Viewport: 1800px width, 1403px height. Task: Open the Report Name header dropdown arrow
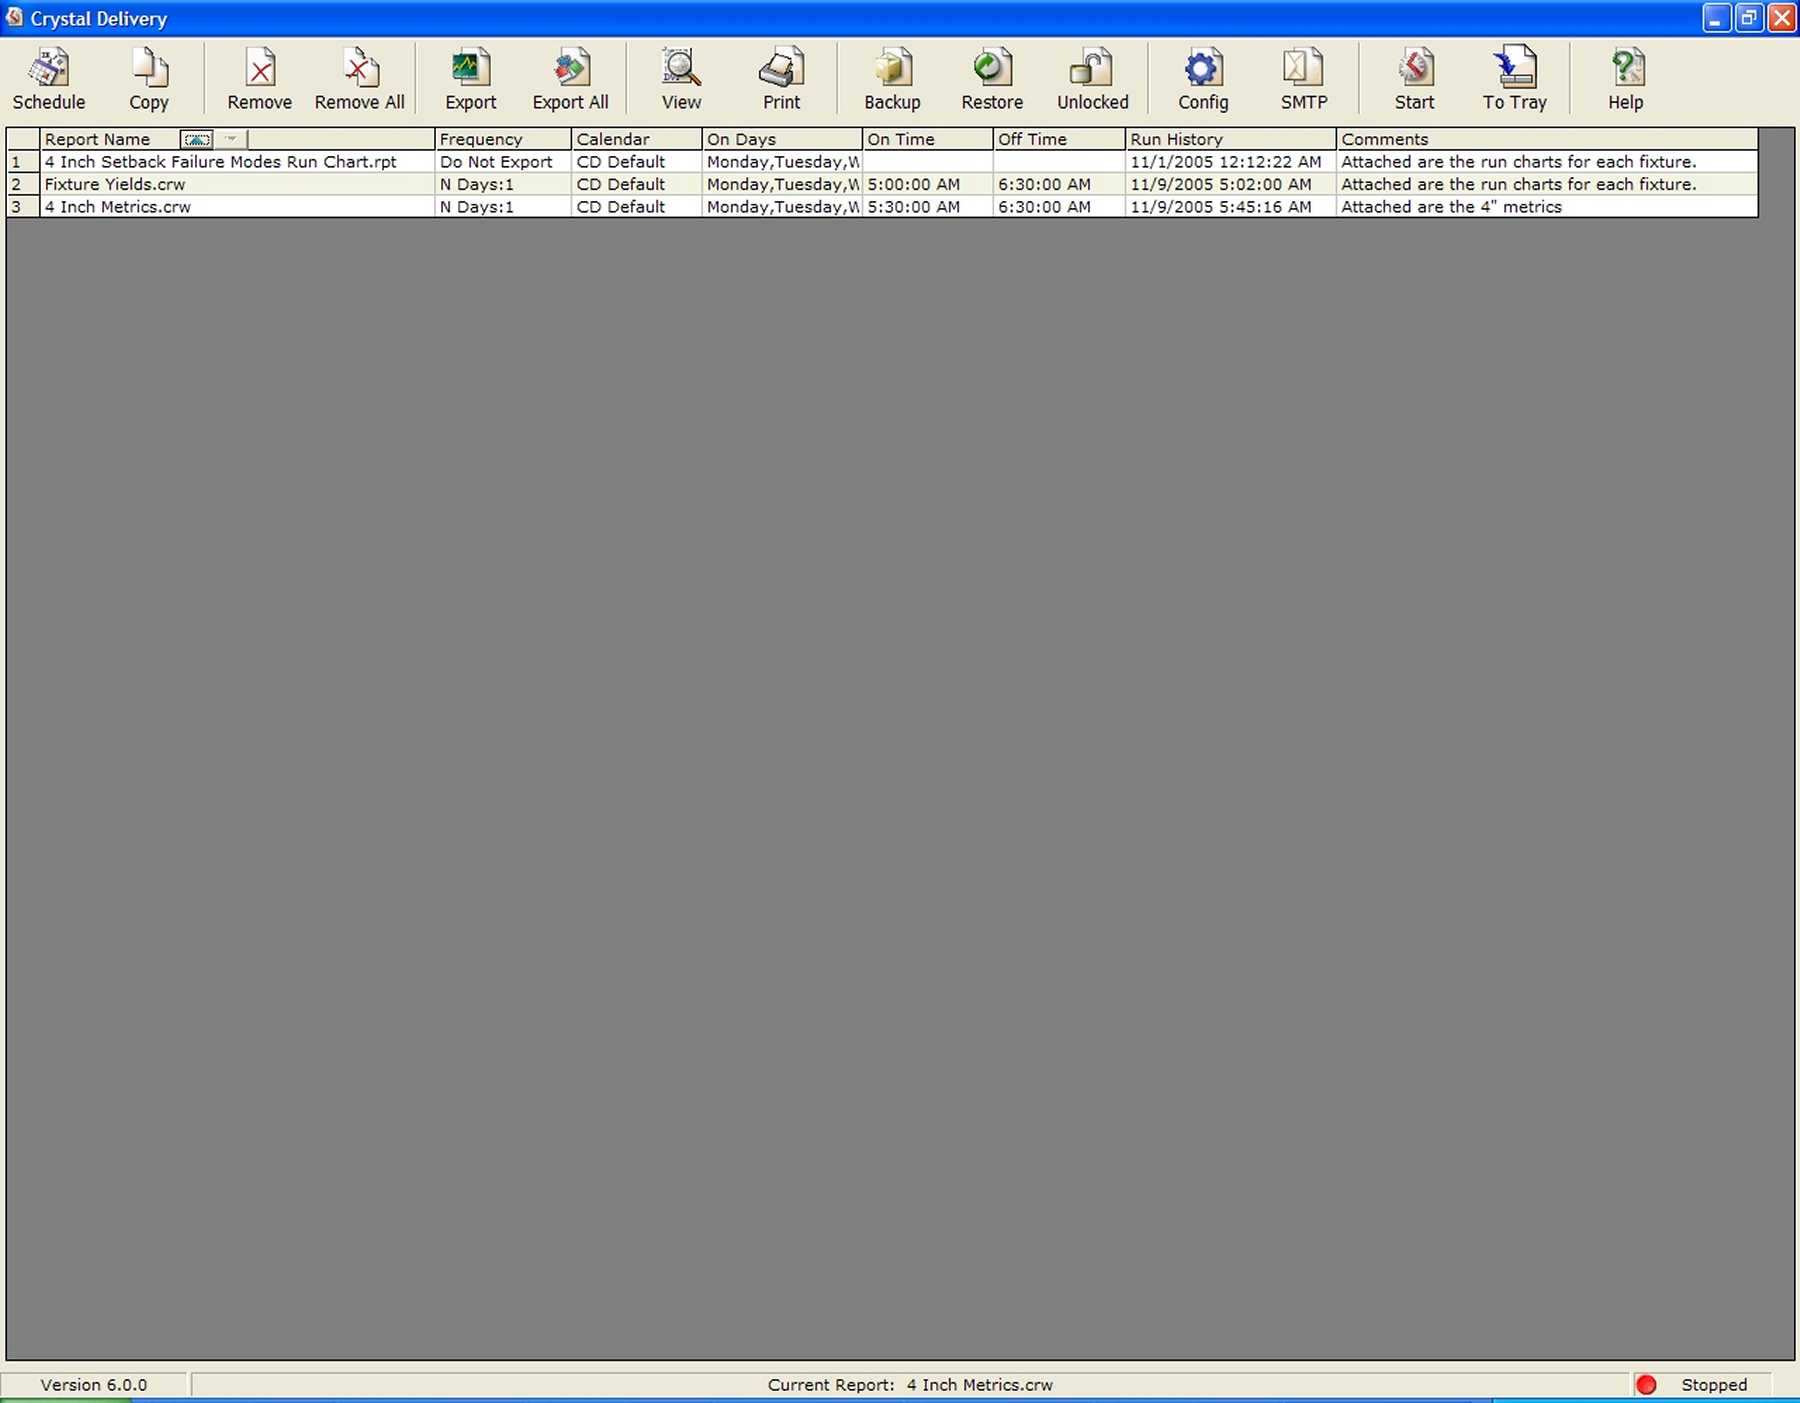pos(231,139)
